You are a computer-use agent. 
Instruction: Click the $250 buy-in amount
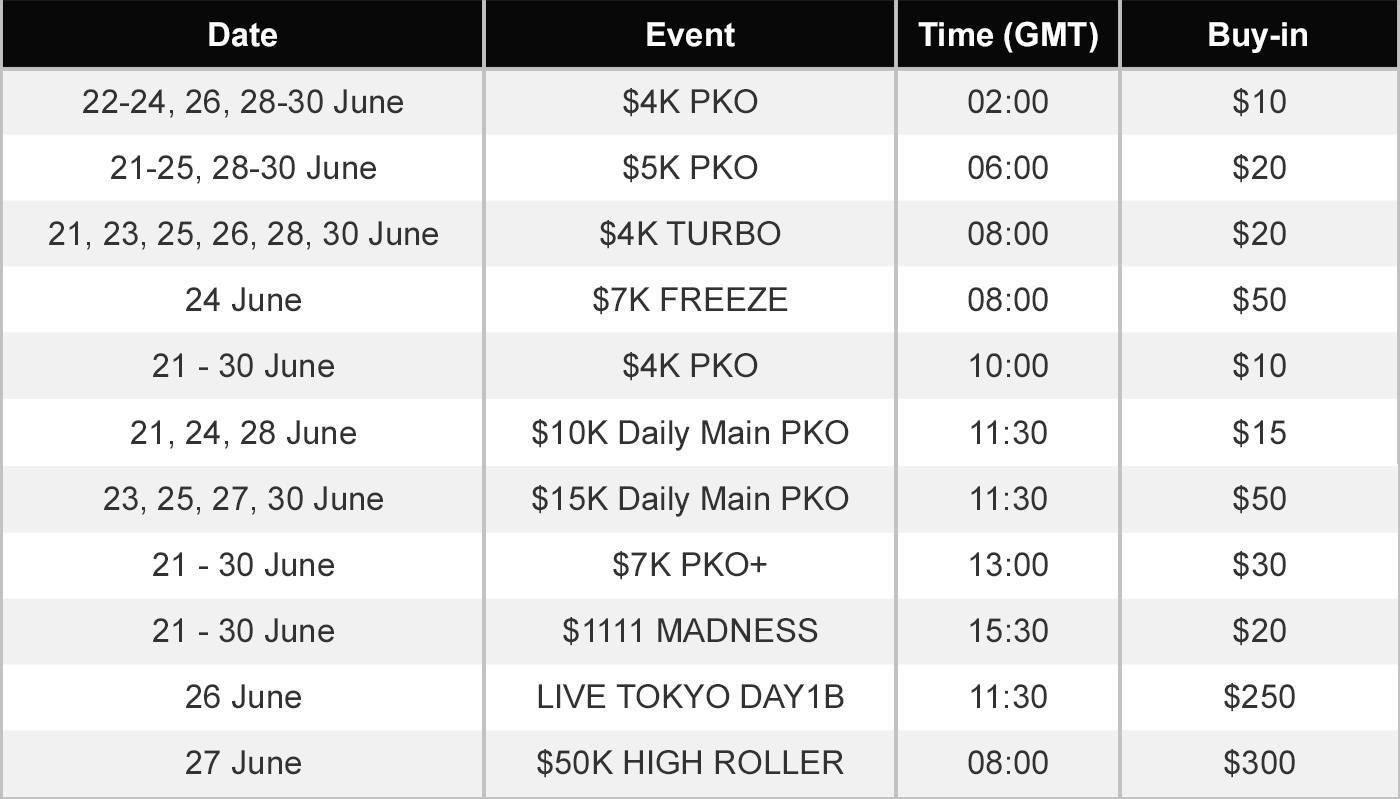pyautogui.click(x=1259, y=697)
